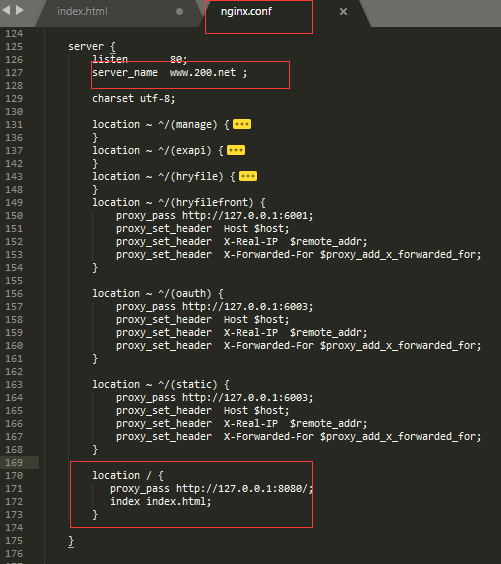The width and height of the screenshot is (501, 564).
Task: Close the nginx.conf tab
Action: [343, 12]
